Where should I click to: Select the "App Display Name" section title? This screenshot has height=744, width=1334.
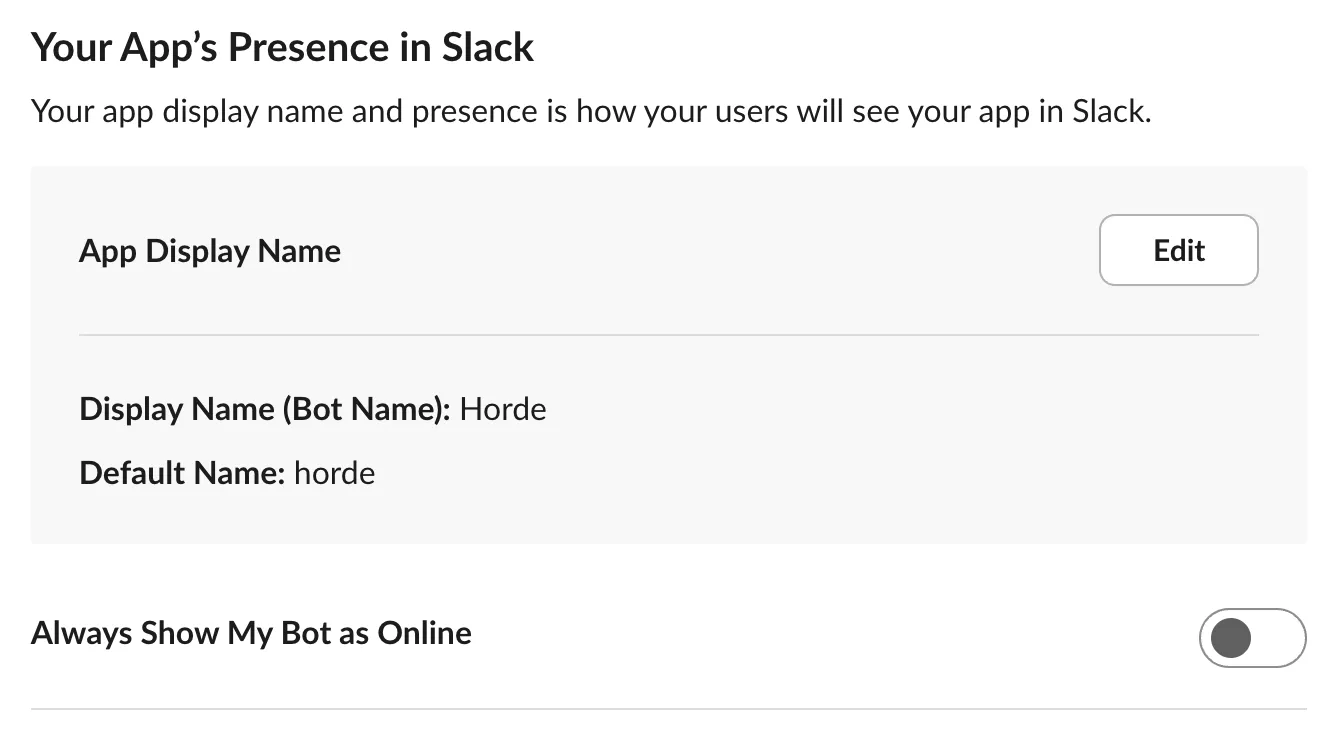[x=210, y=251]
